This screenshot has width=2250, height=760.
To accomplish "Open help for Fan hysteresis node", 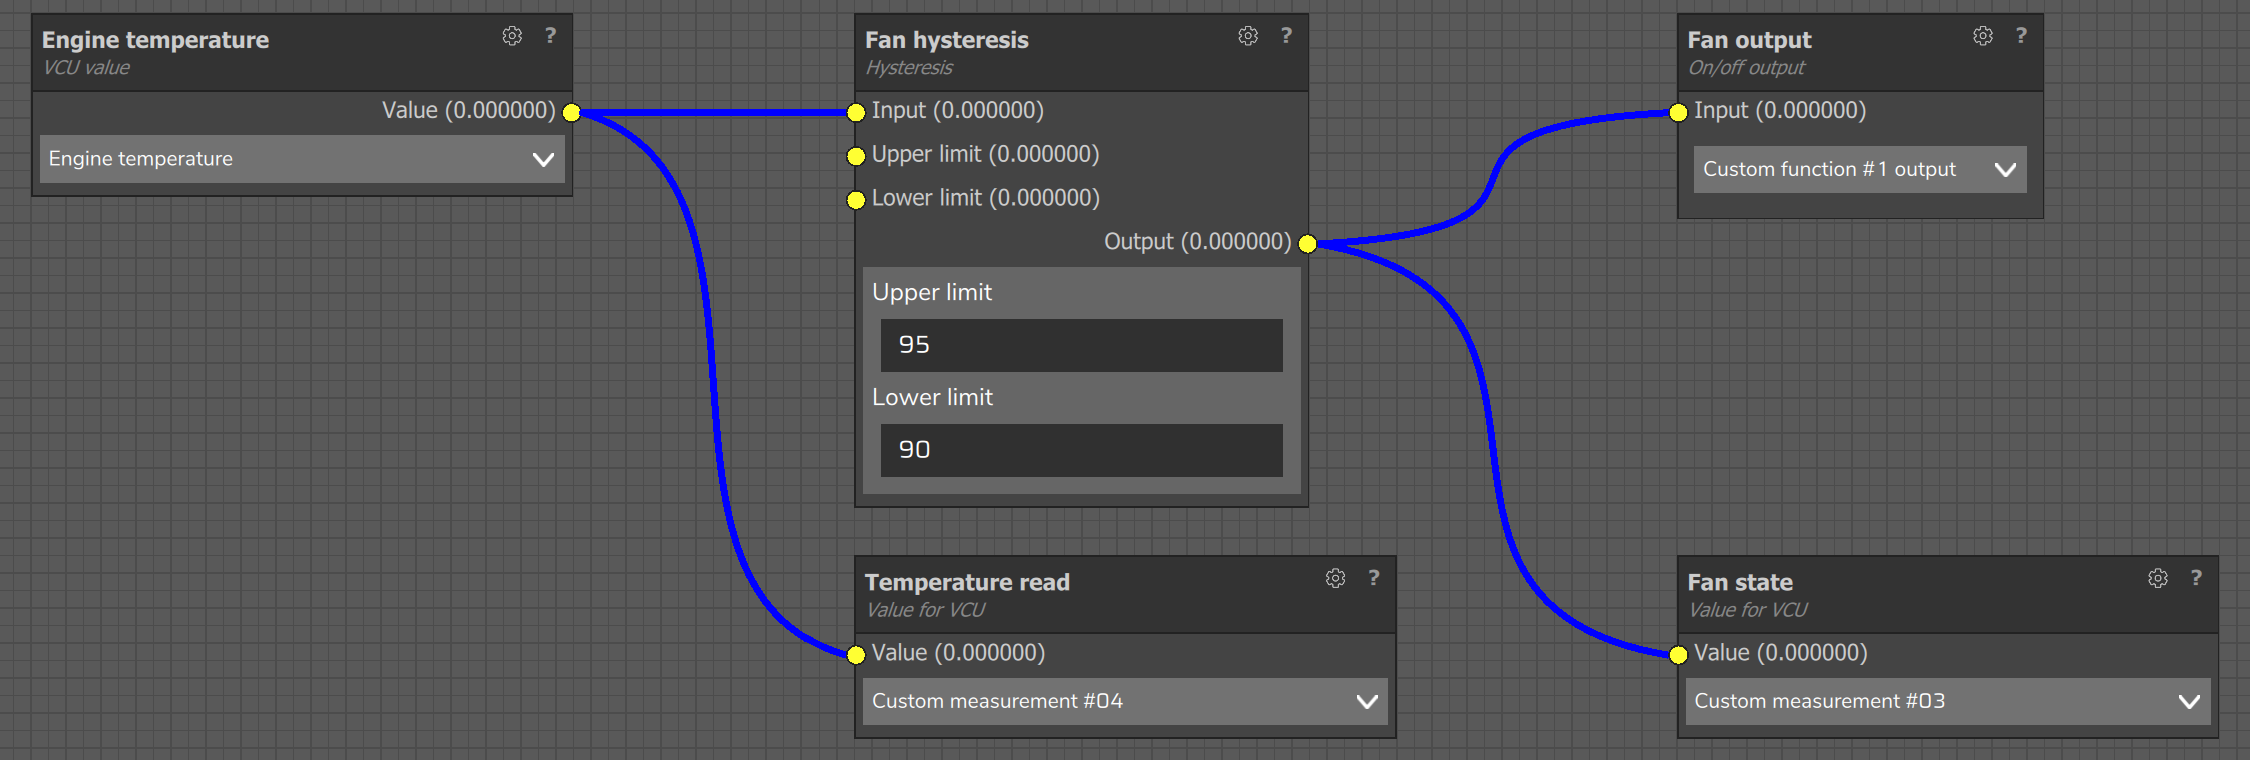I will tap(1286, 36).
